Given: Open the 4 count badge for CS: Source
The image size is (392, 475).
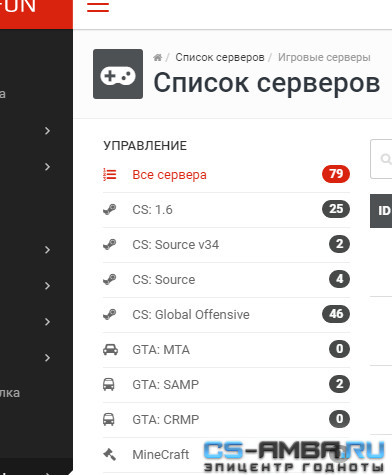Looking at the screenshot, I should (x=339, y=279).
